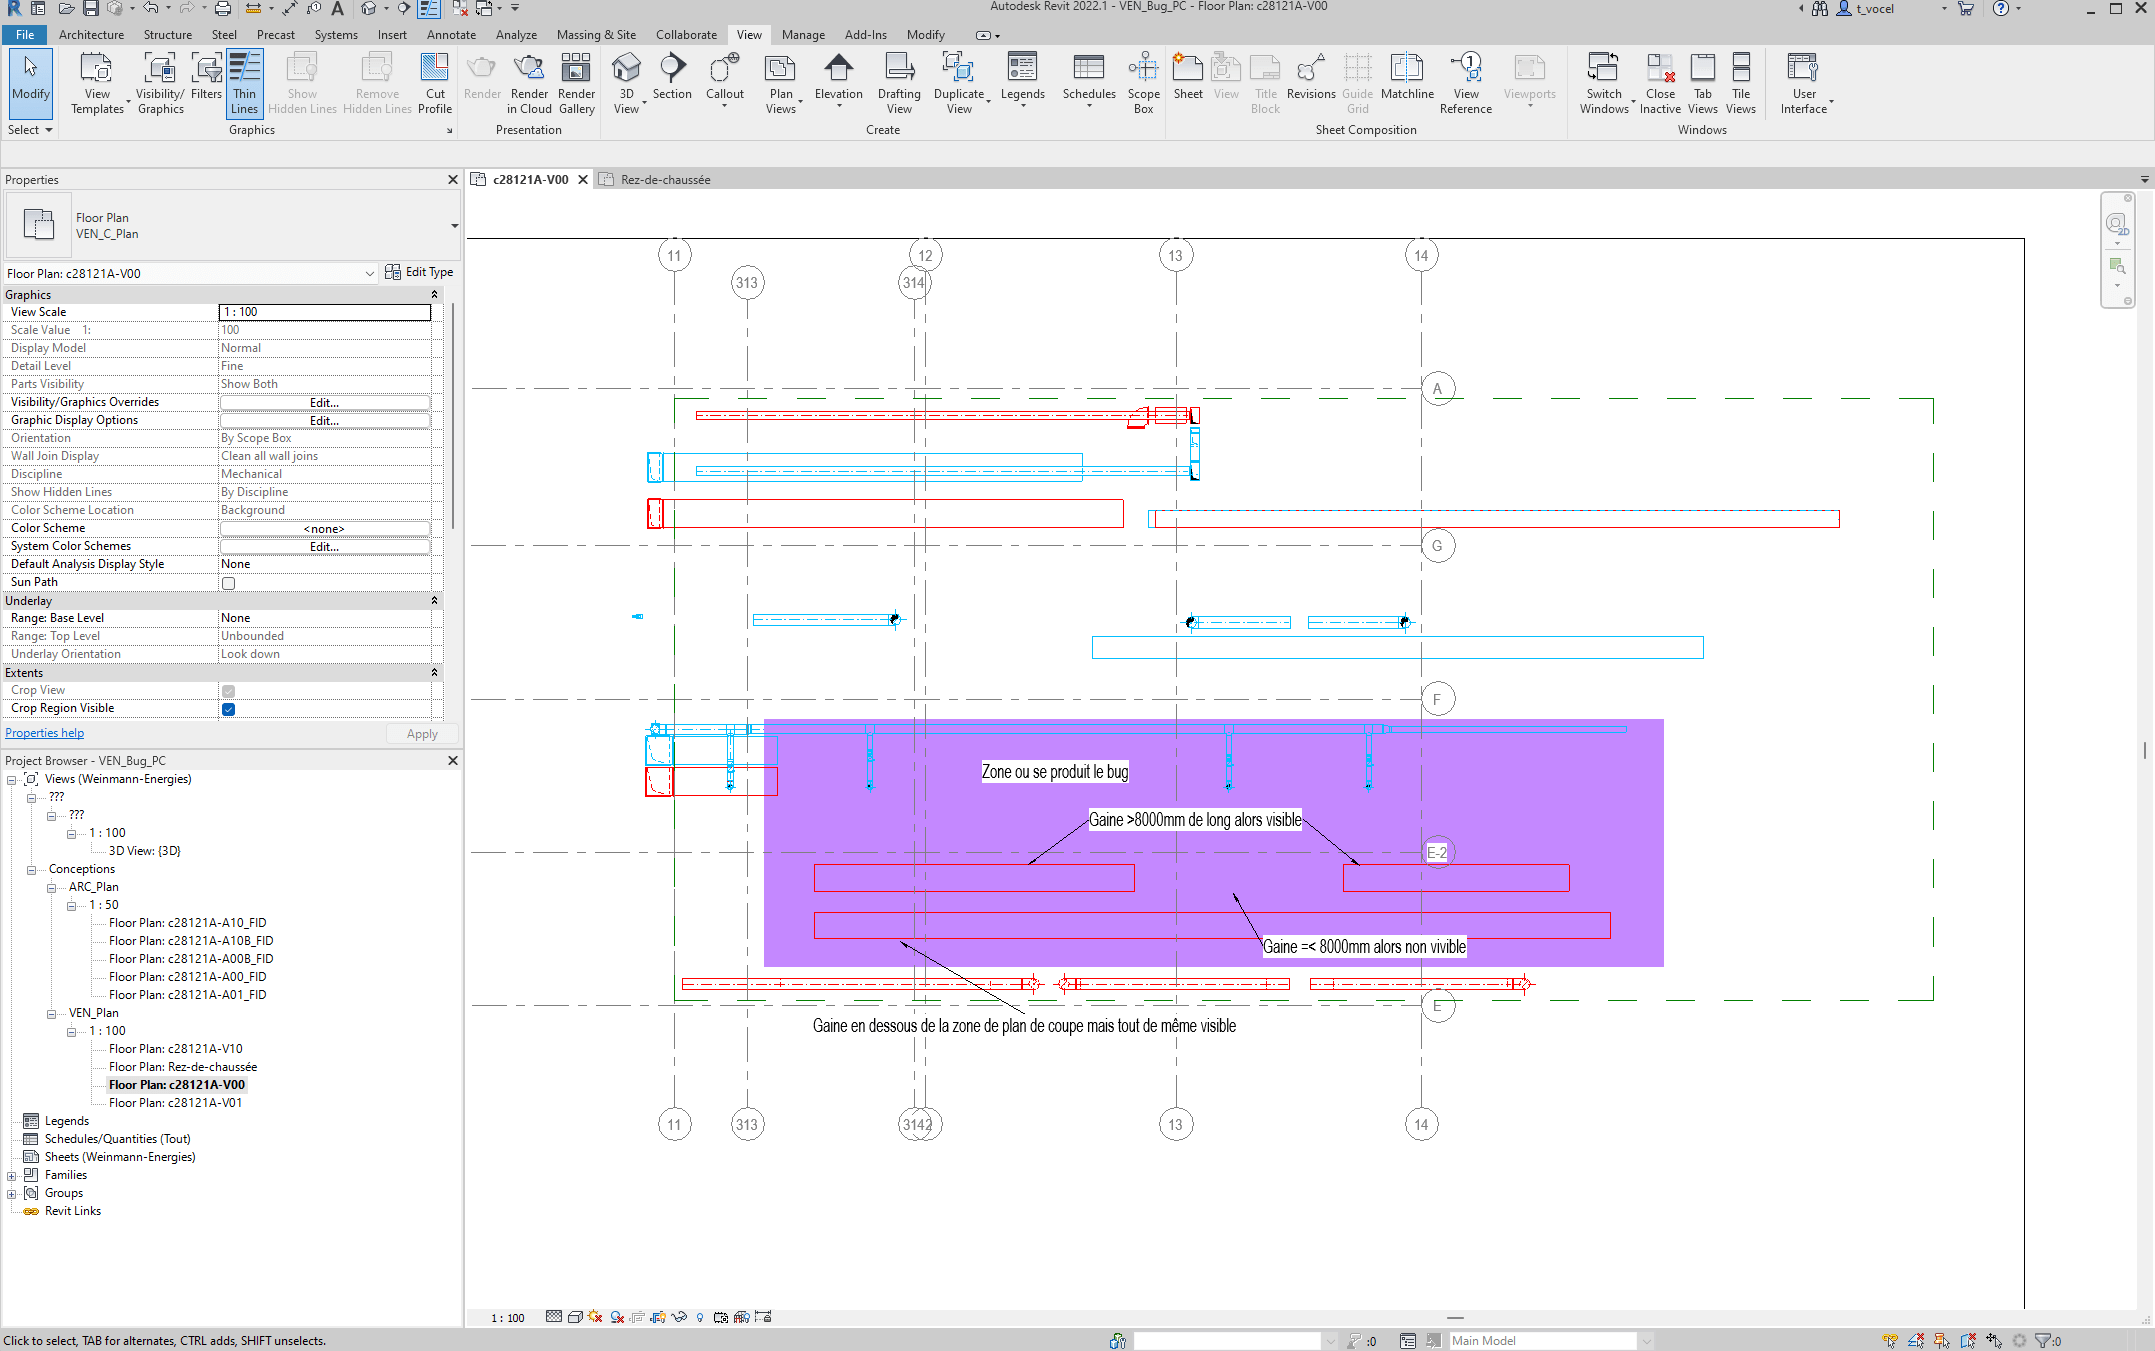Collapse the VEN_Plan tree branch
This screenshot has width=2155, height=1351.
click(x=51, y=1013)
